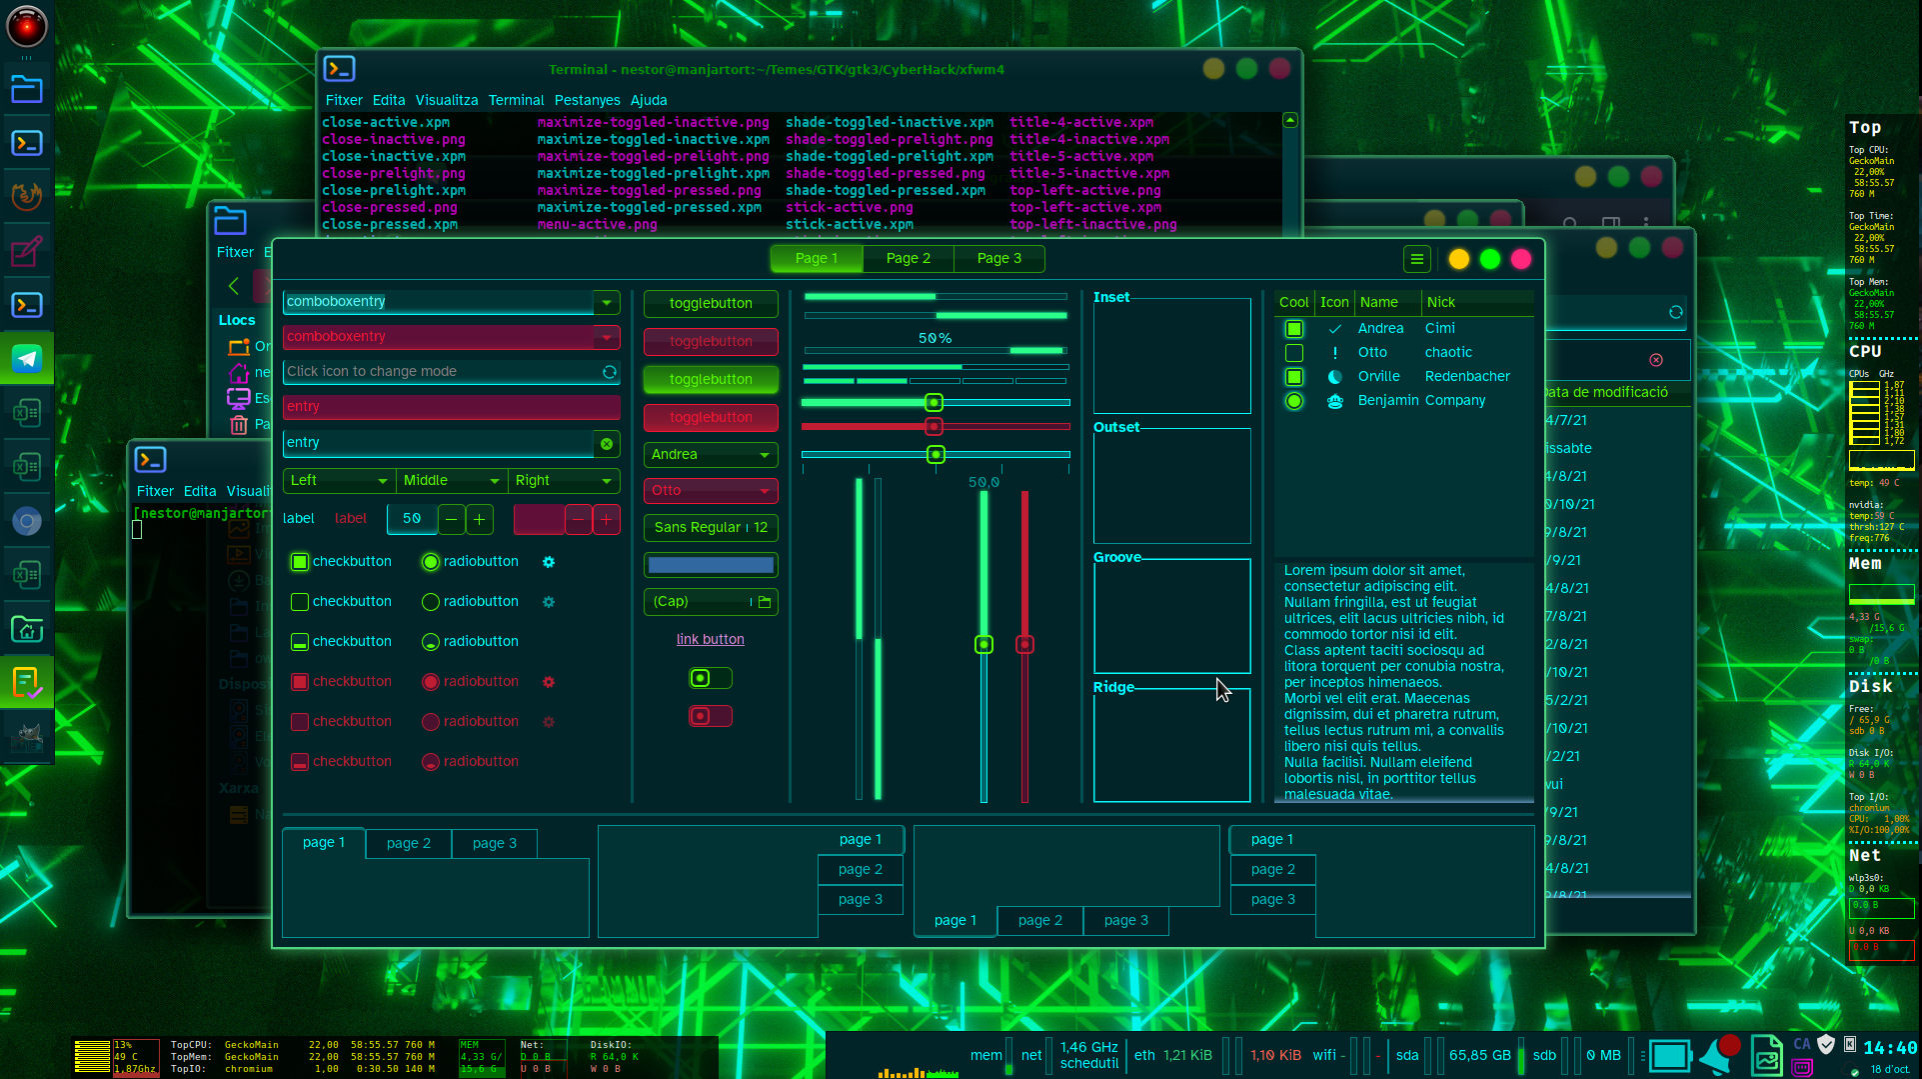Click the clear icon in the entry field

pos(606,443)
